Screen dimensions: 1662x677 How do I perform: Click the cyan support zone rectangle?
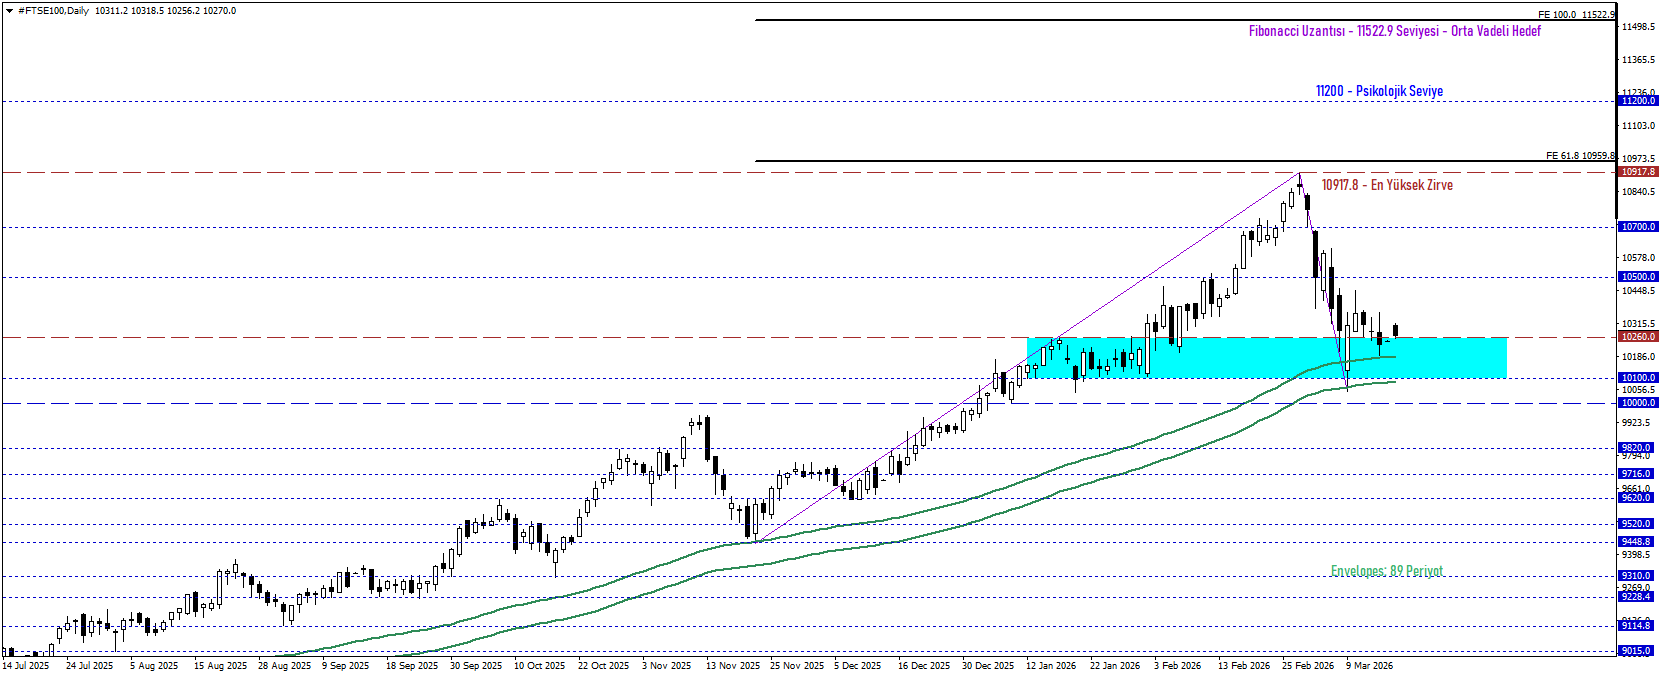1267,357
